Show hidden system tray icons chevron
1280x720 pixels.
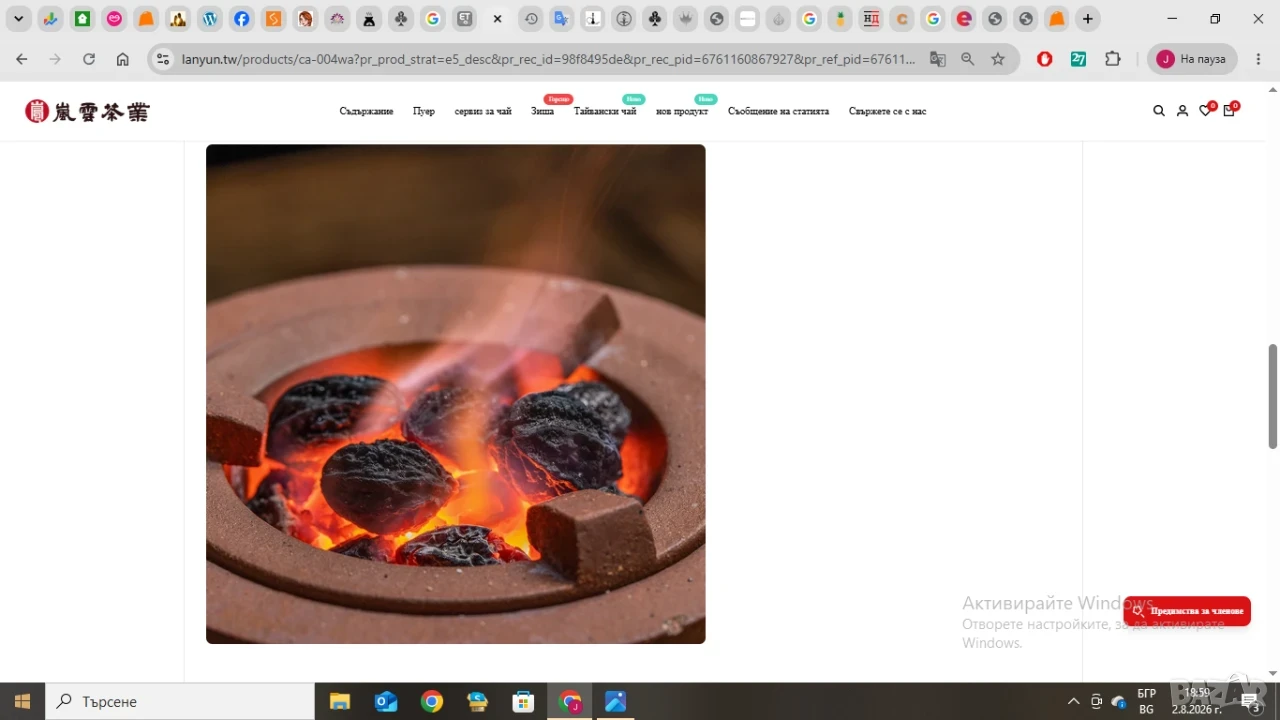(1074, 701)
